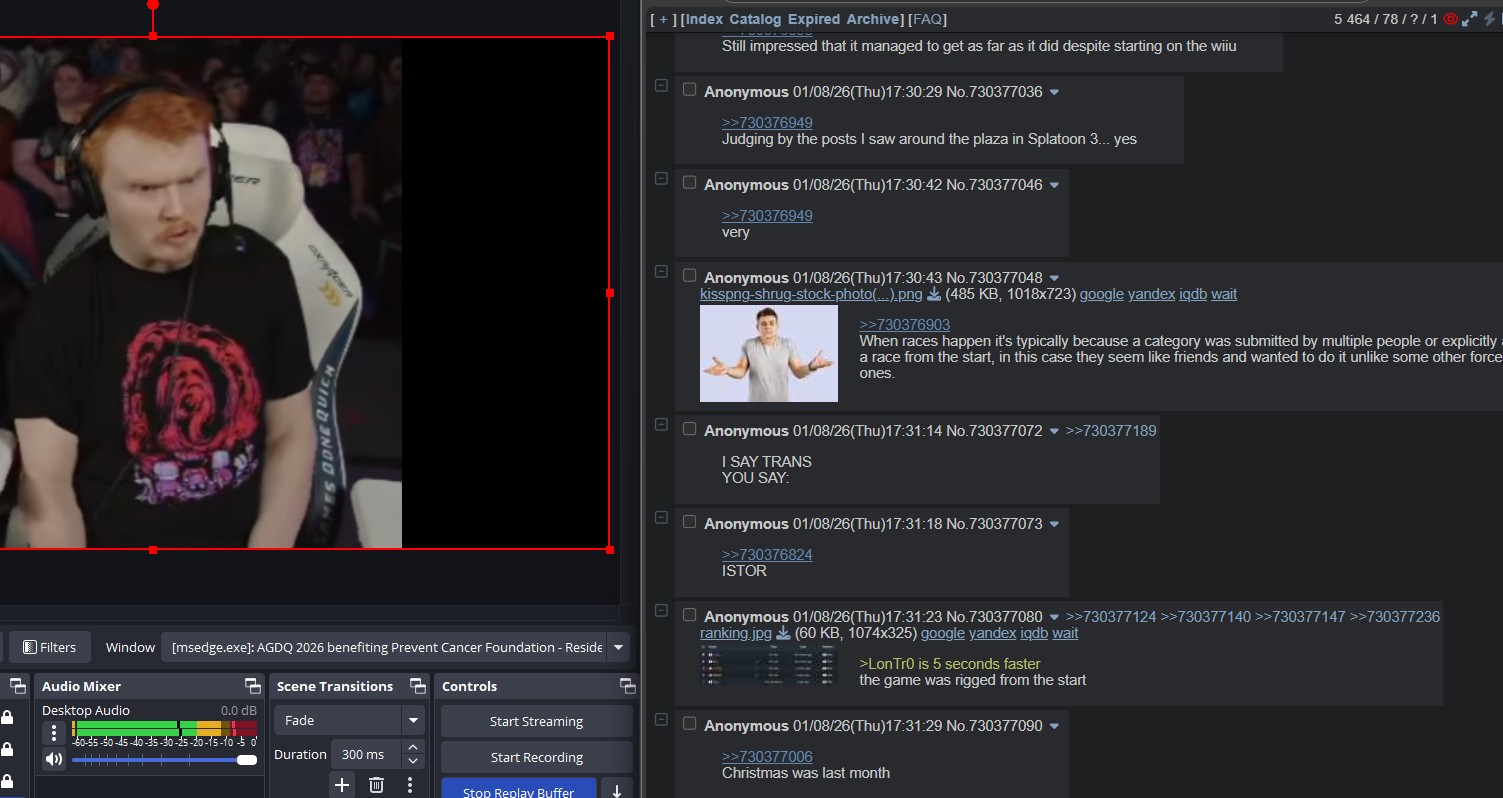Add a new scene transition with plus
The width and height of the screenshot is (1503, 798).
(342, 785)
